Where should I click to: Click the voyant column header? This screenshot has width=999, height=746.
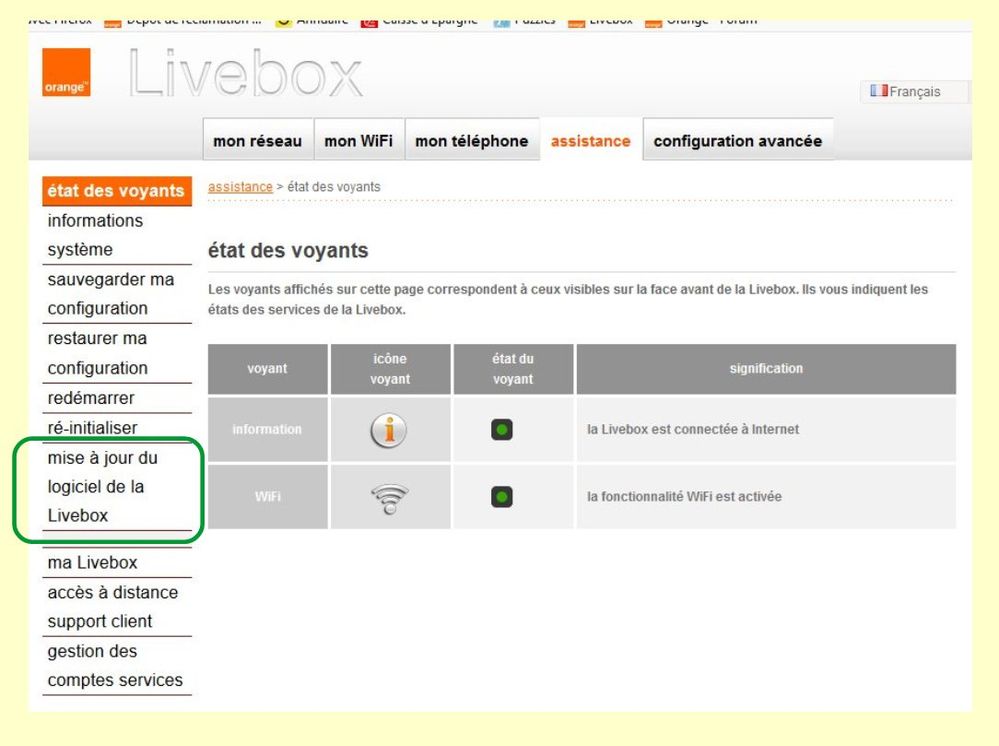268,369
